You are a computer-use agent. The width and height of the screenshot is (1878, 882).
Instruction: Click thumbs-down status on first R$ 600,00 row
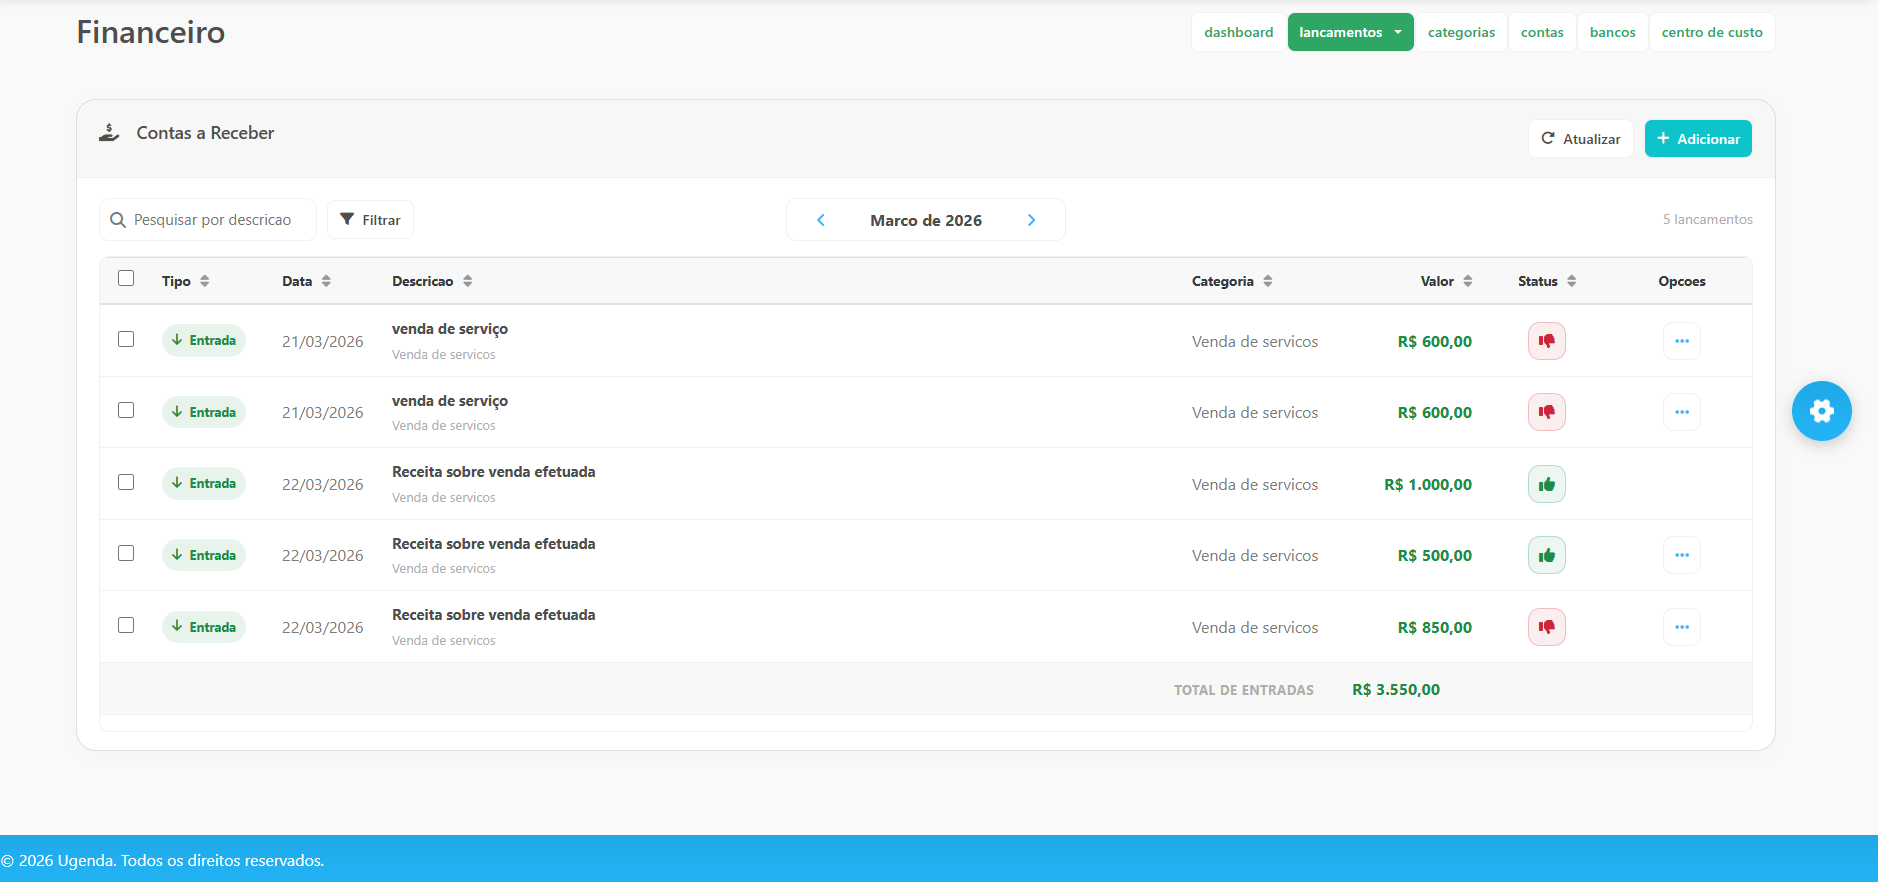1546,341
